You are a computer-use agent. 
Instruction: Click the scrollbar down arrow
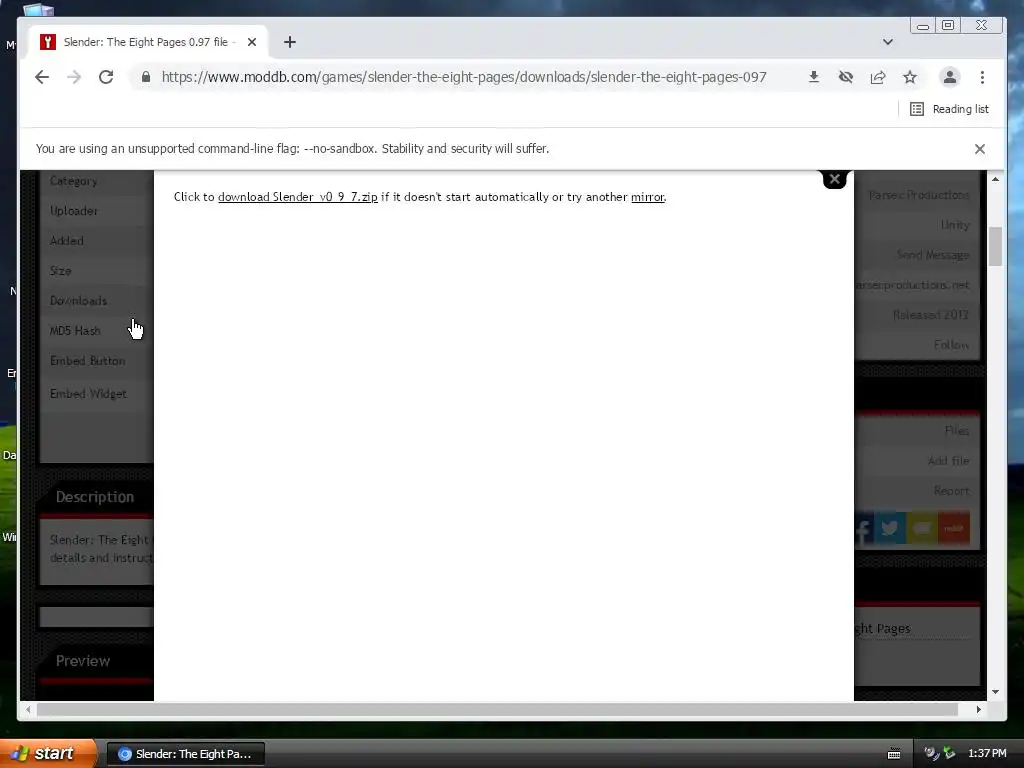[995, 692]
